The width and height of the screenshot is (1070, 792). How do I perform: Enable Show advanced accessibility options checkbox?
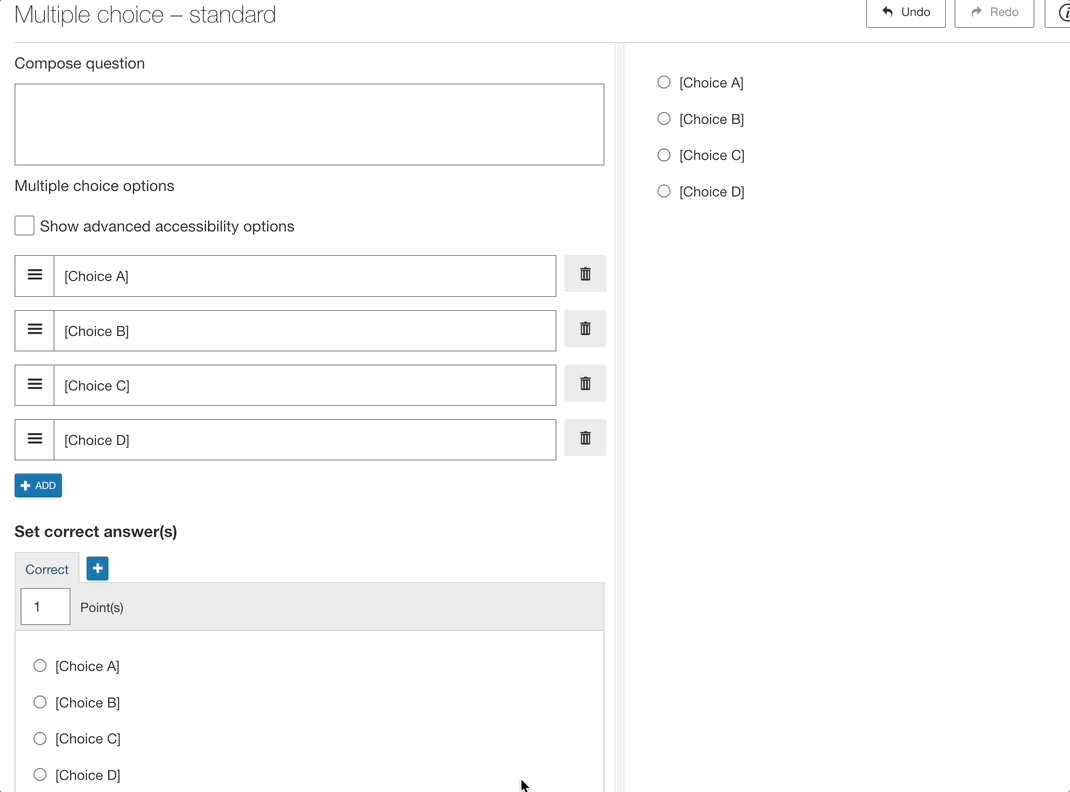(x=25, y=226)
